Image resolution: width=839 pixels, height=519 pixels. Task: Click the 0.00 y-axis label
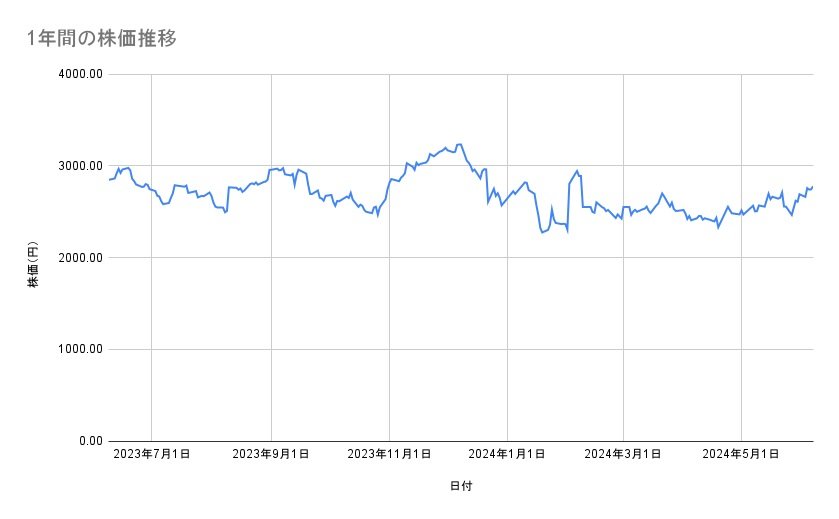click(x=88, y=441)
